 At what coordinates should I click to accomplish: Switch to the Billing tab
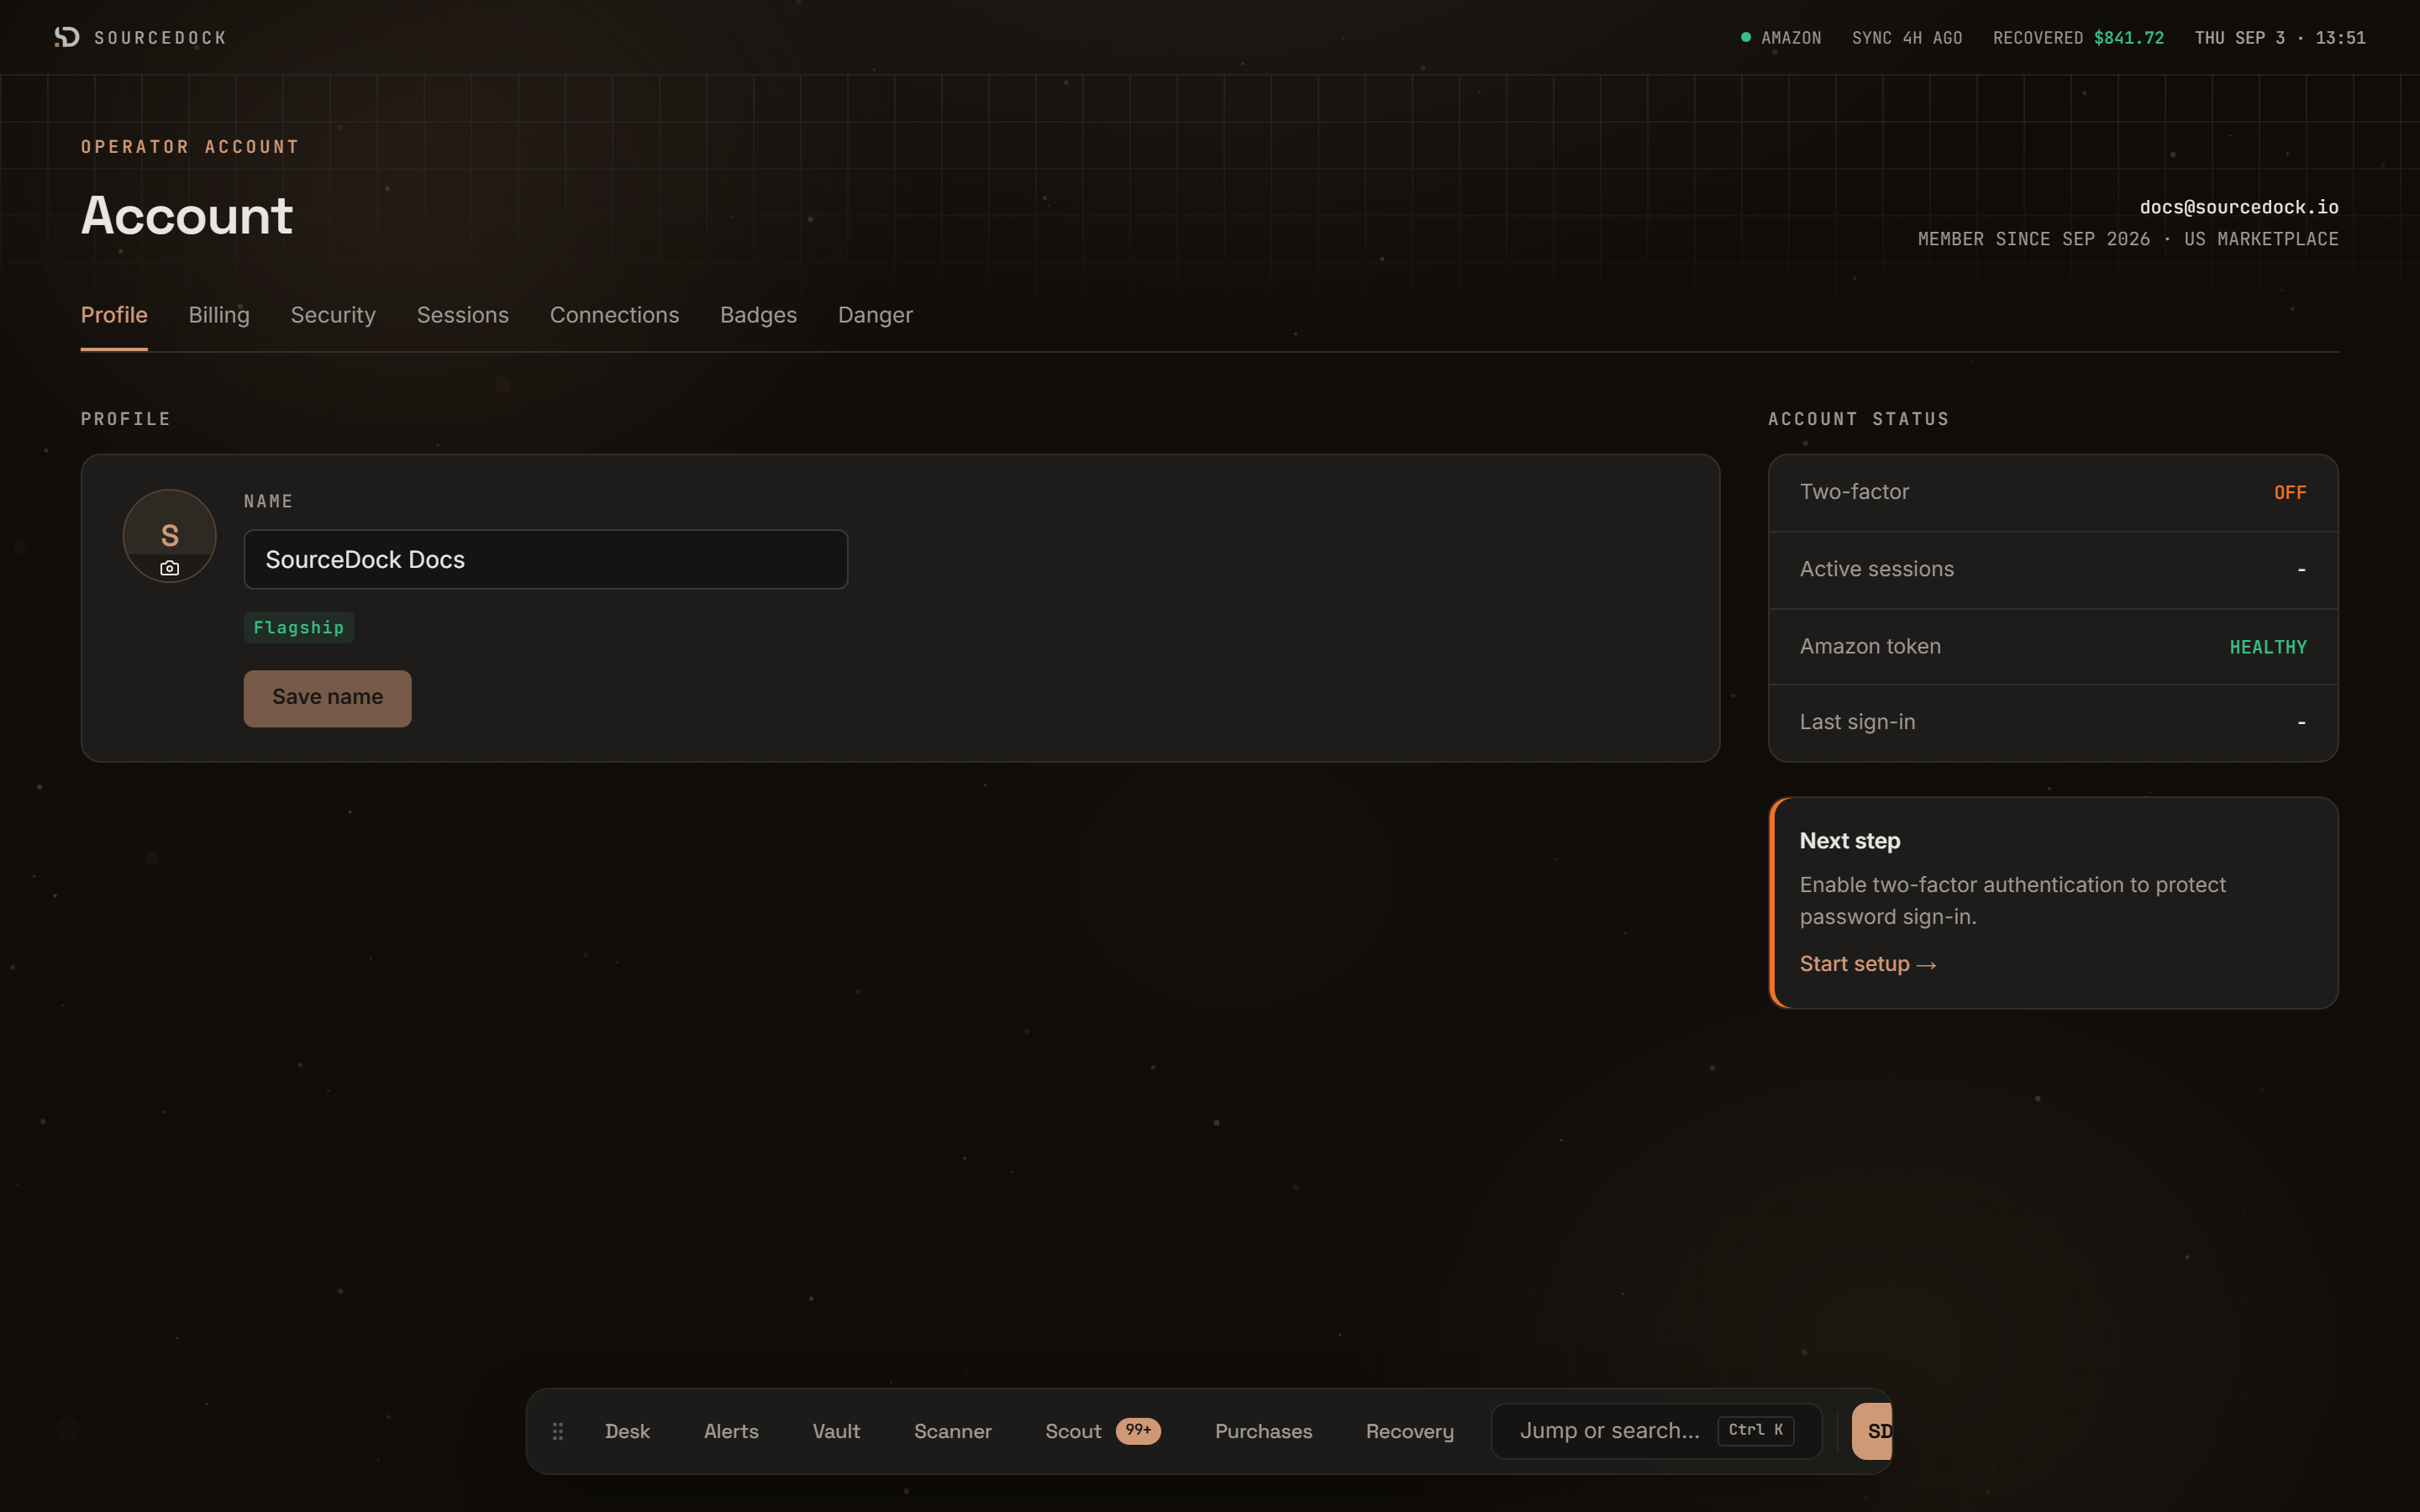pos(219,315)
